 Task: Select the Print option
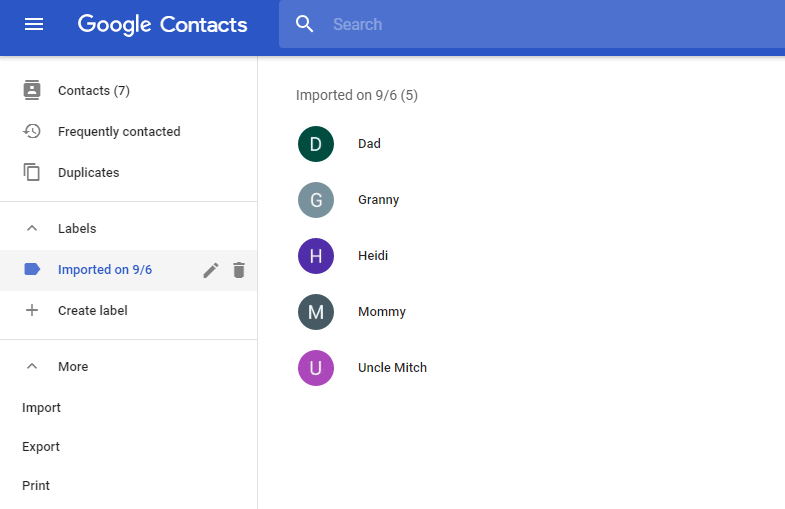click(36, 486)
